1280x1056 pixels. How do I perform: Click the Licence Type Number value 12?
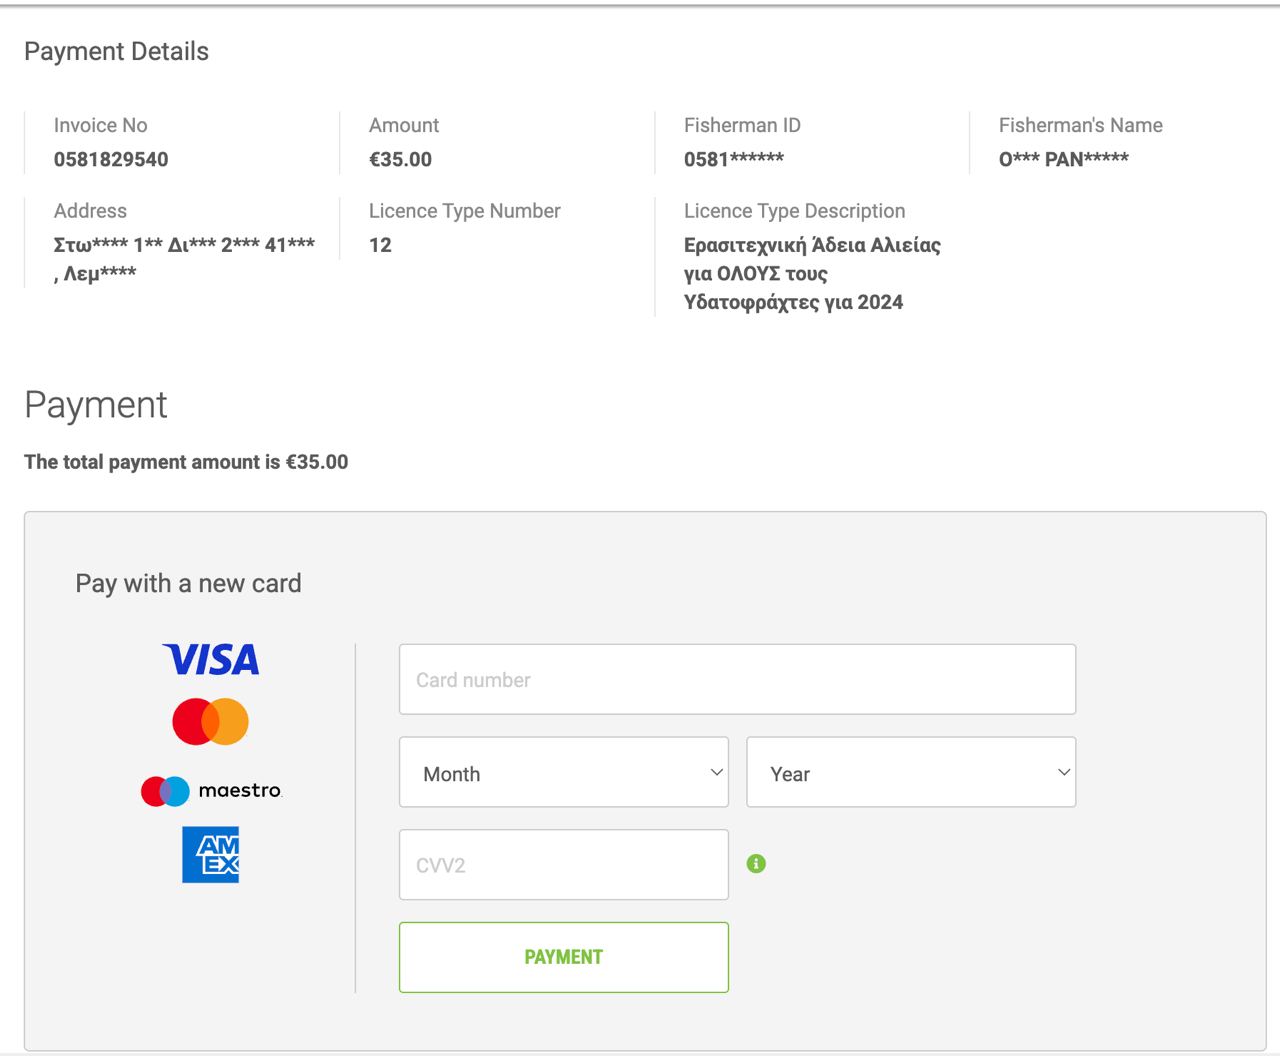click(380, 246)
